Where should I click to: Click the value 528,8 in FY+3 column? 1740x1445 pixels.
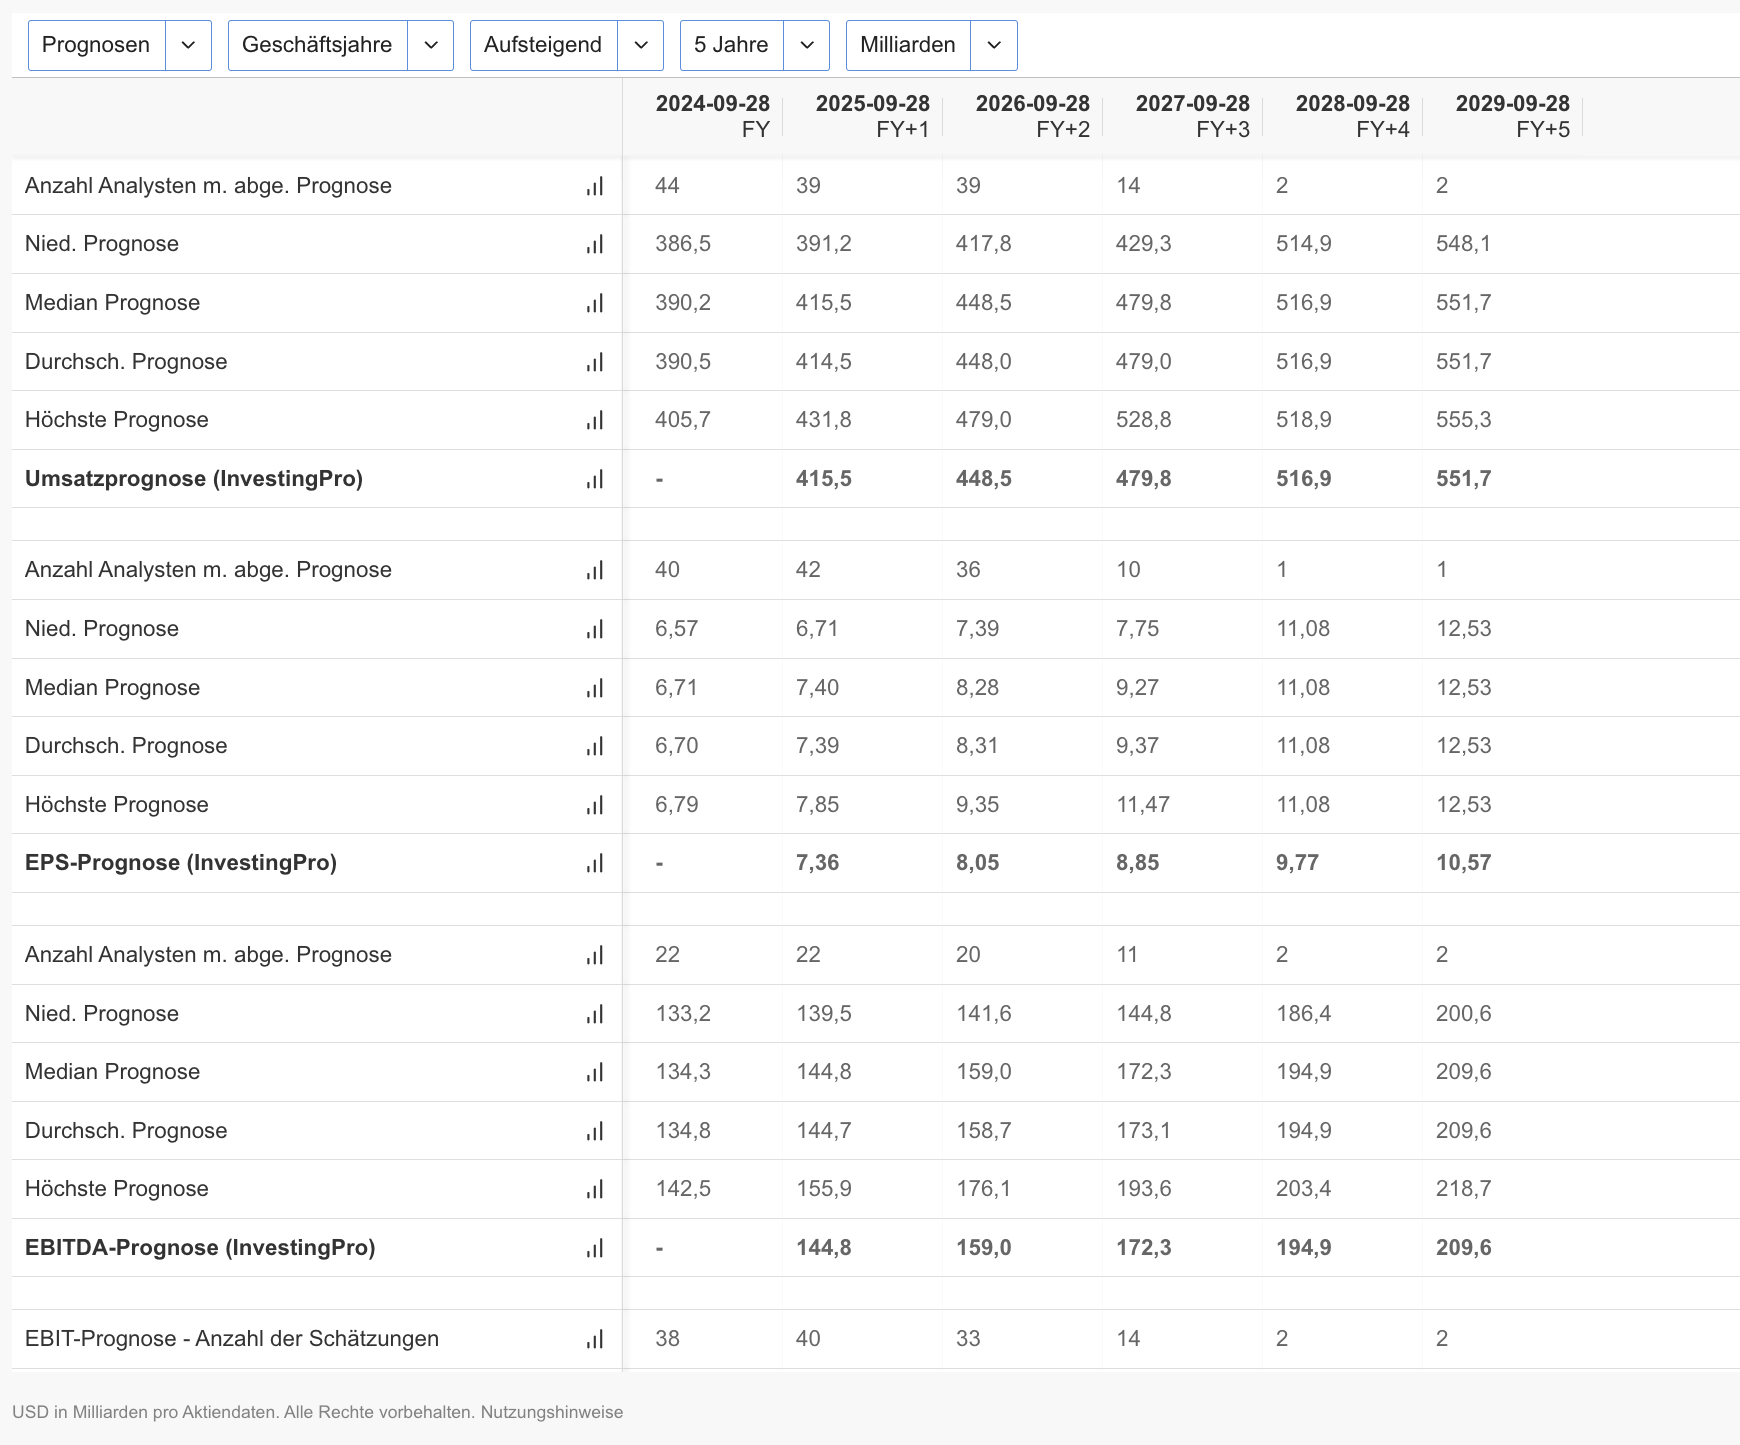[1144, 420]
